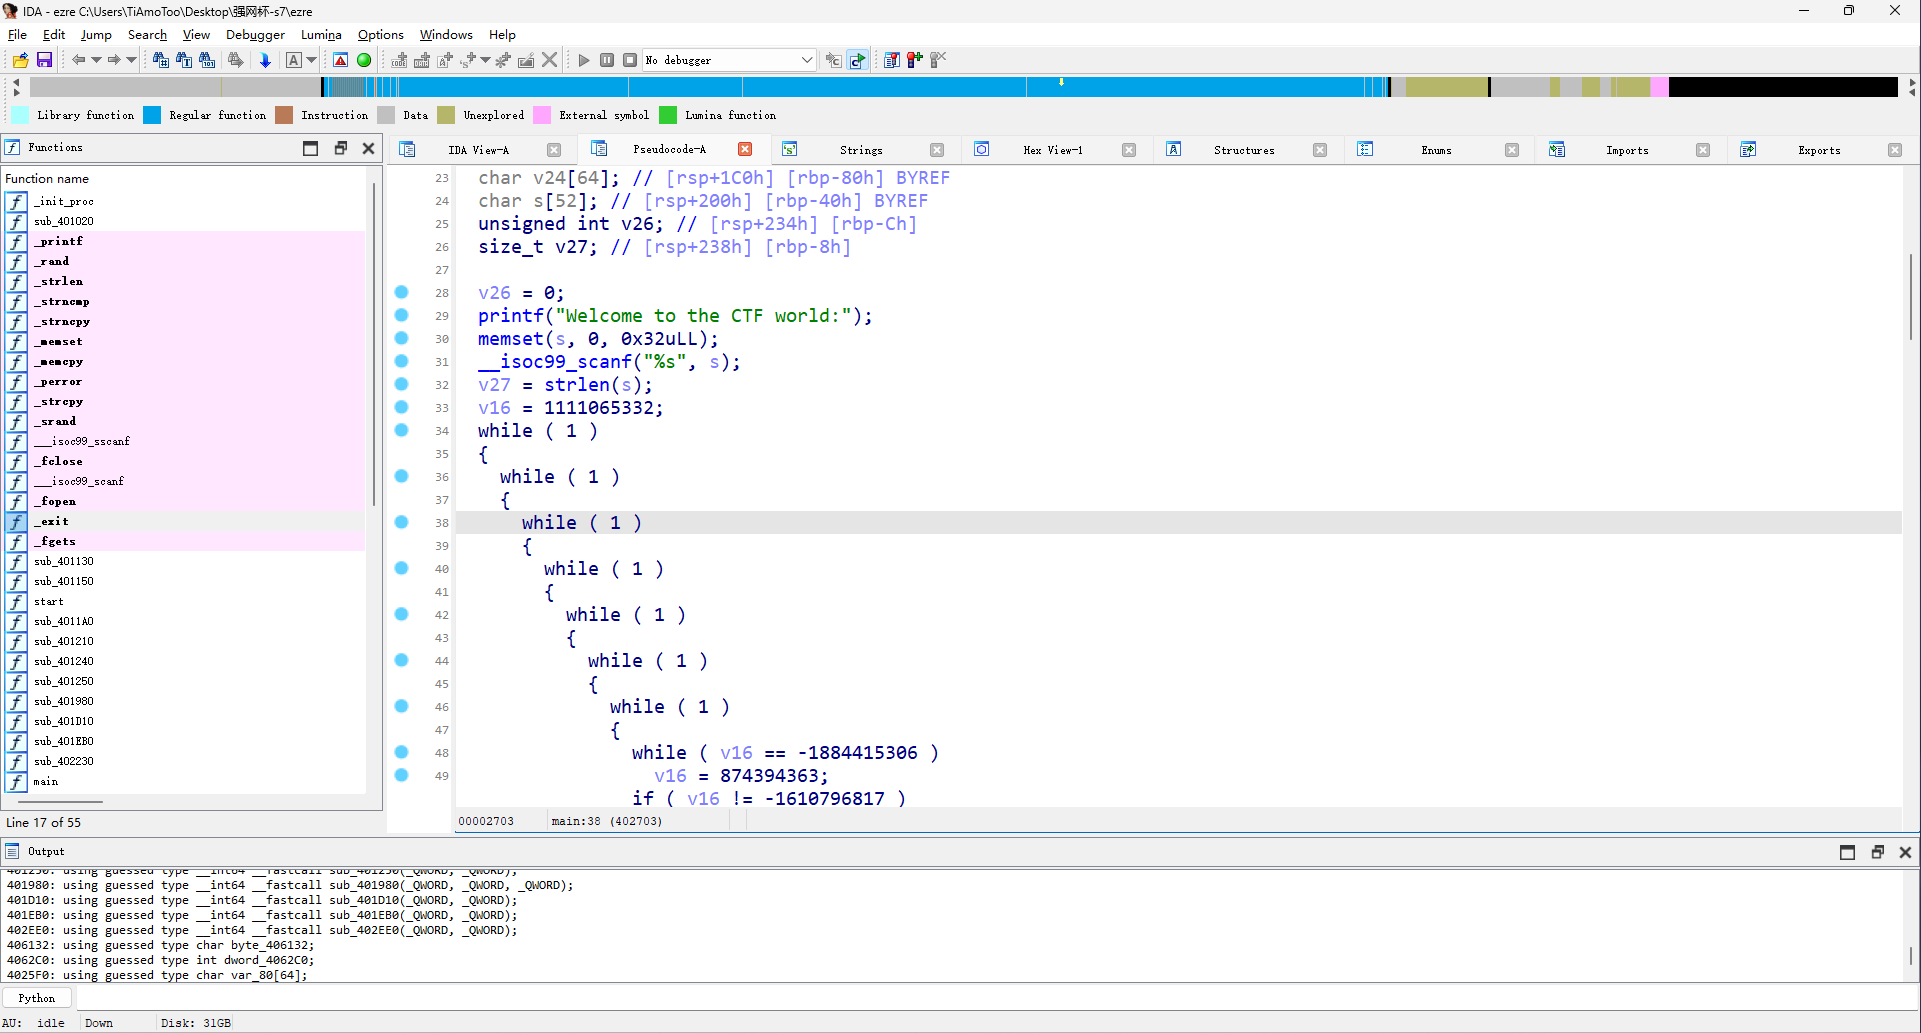Start the debugger process with play button
The width and height of the screenshot is (1921, 1033).
click(584, 60)
